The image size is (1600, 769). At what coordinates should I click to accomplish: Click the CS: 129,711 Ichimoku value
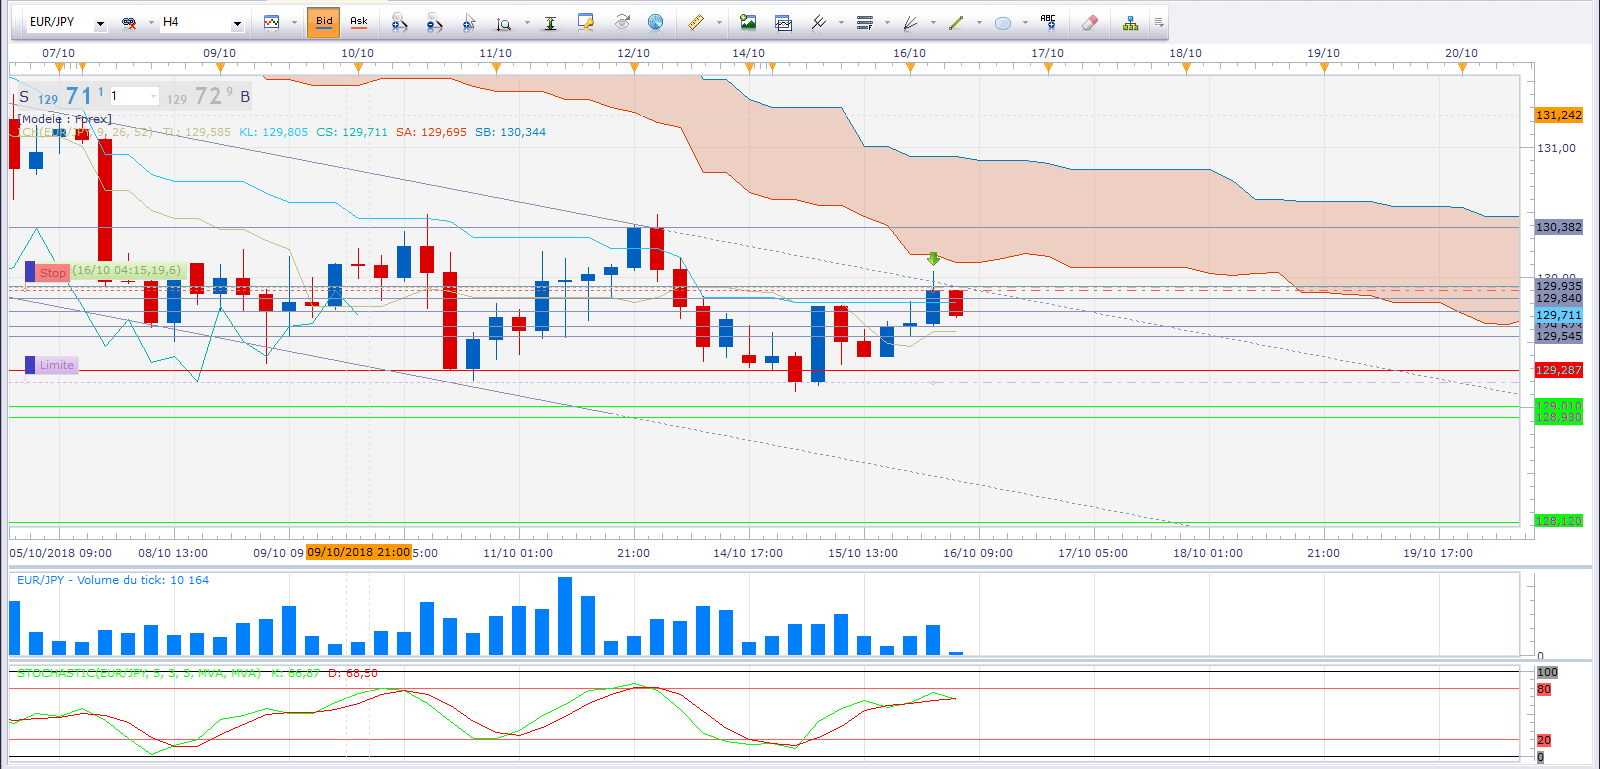tap(352, 132)
